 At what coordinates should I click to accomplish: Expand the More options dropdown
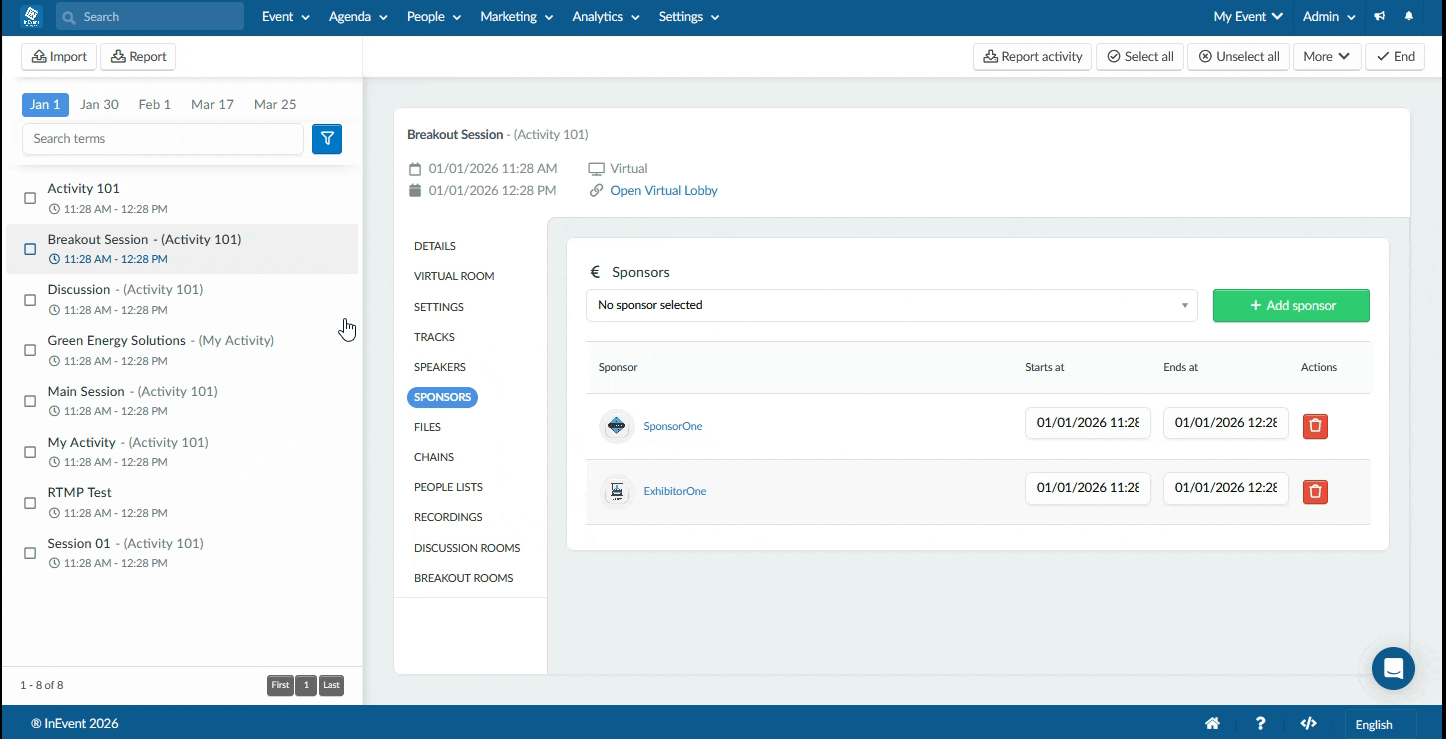(x=1326, y=57)
